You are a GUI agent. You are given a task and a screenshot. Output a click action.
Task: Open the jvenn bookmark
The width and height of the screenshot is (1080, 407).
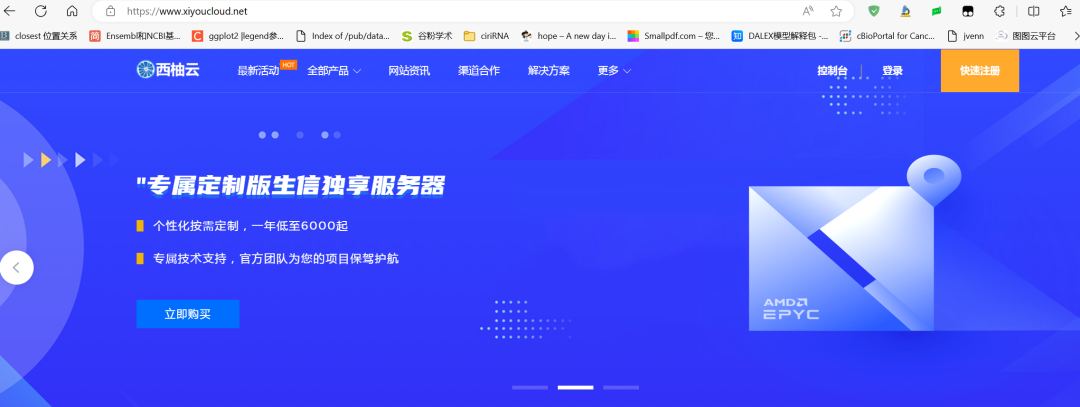[967, 36]
